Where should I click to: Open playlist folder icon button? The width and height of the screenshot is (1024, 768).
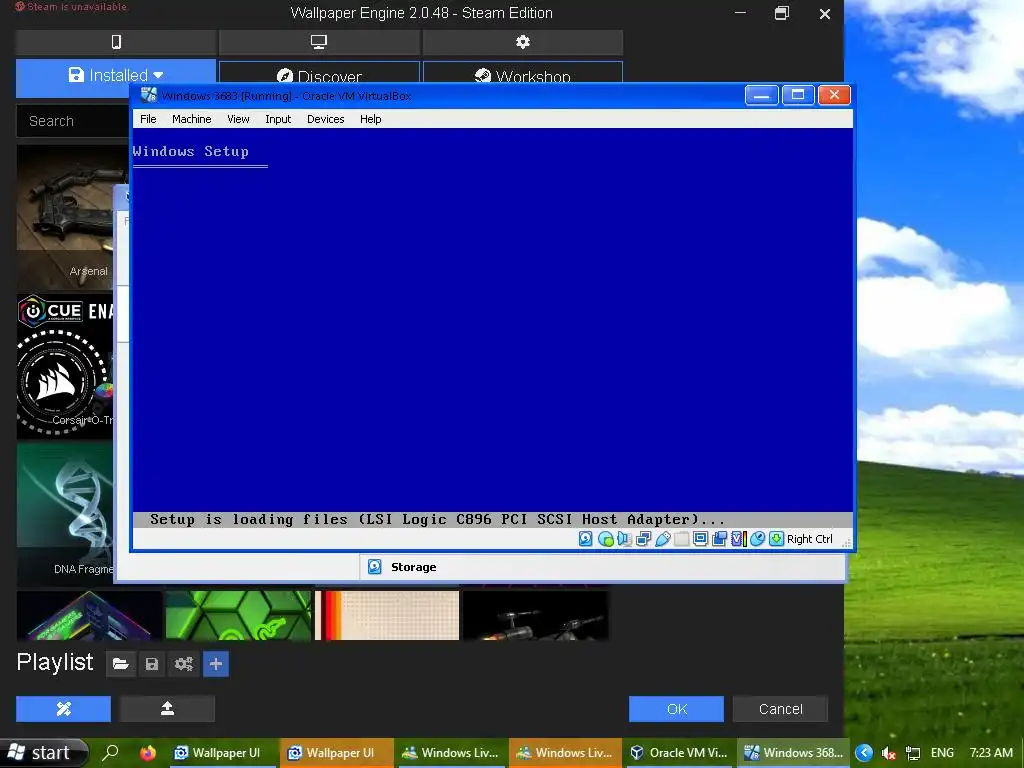(120, 664)
